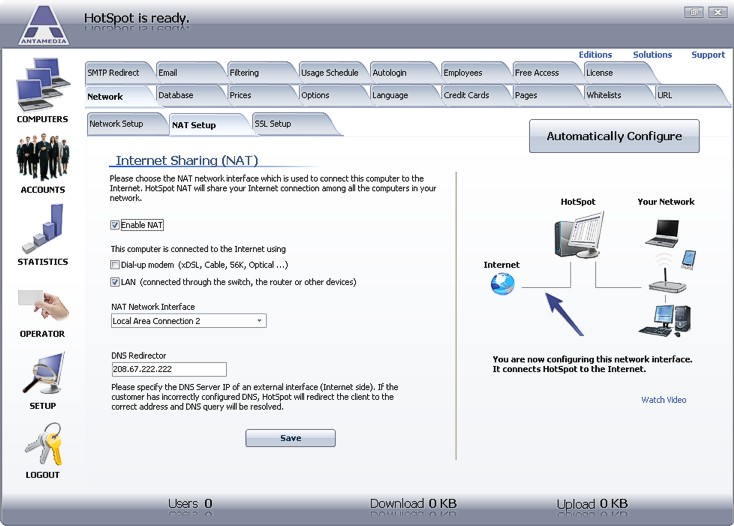The image size is (734, 526).
Task: Open the Editions link
Action: pos(595,55)
